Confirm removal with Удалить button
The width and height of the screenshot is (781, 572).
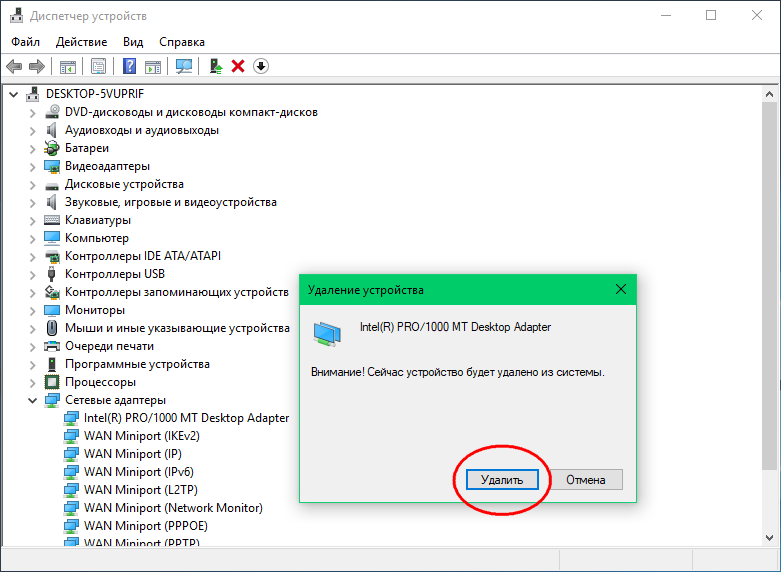coord(502,479)
